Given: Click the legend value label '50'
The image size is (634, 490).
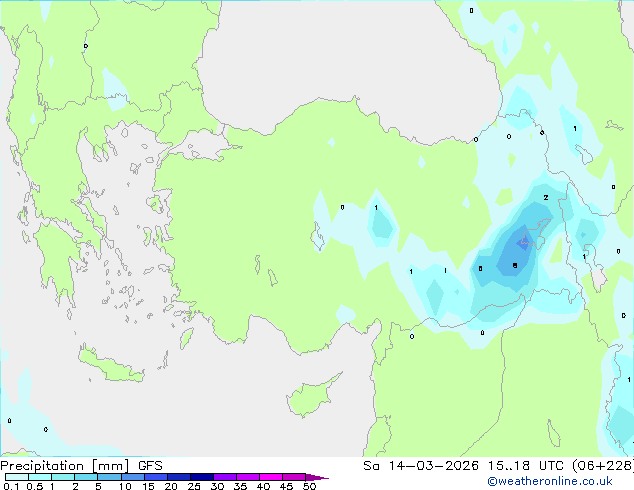Looking at the screenshot, I should [309, 486].
